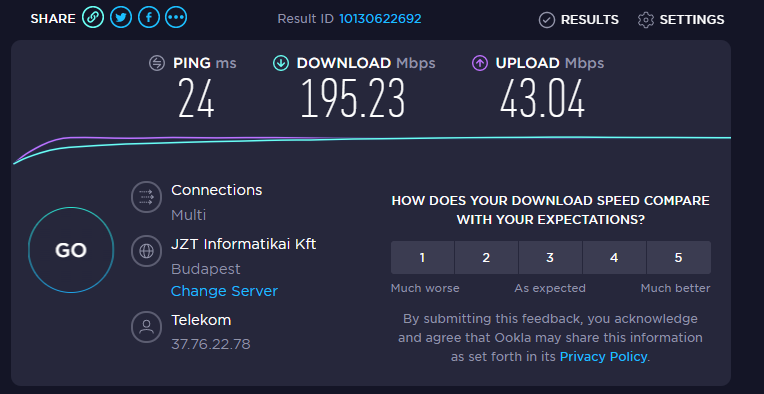Click the Connections multi-arrow icon

point(146,197)
